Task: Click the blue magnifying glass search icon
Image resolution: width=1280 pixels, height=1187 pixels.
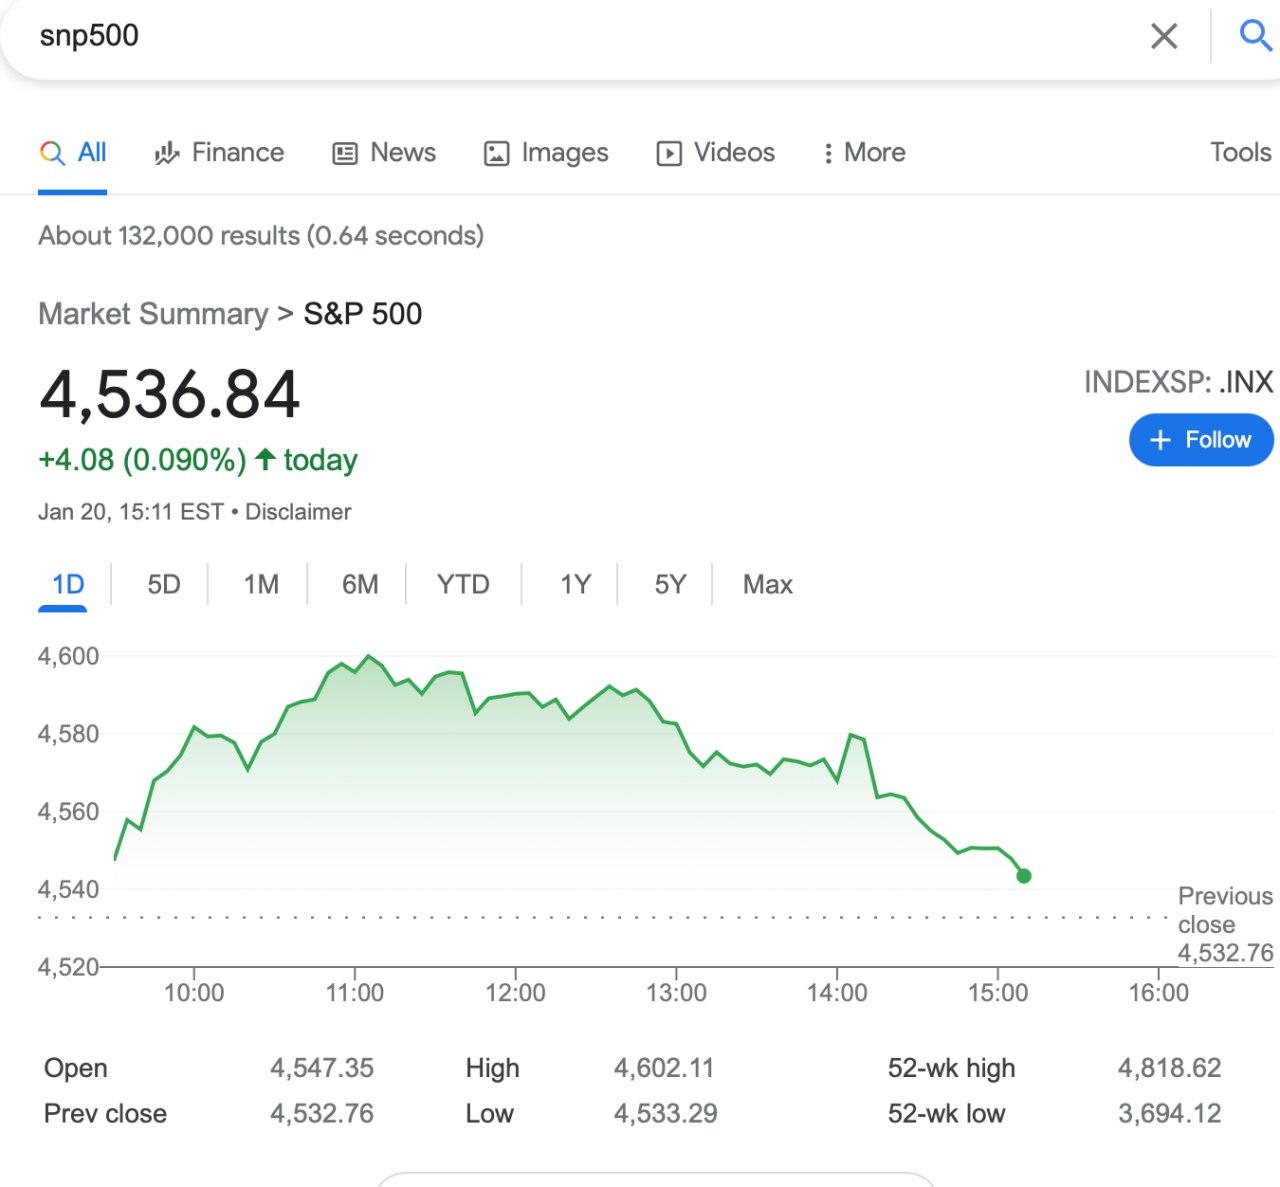Action: click(x=1255, y=36)
